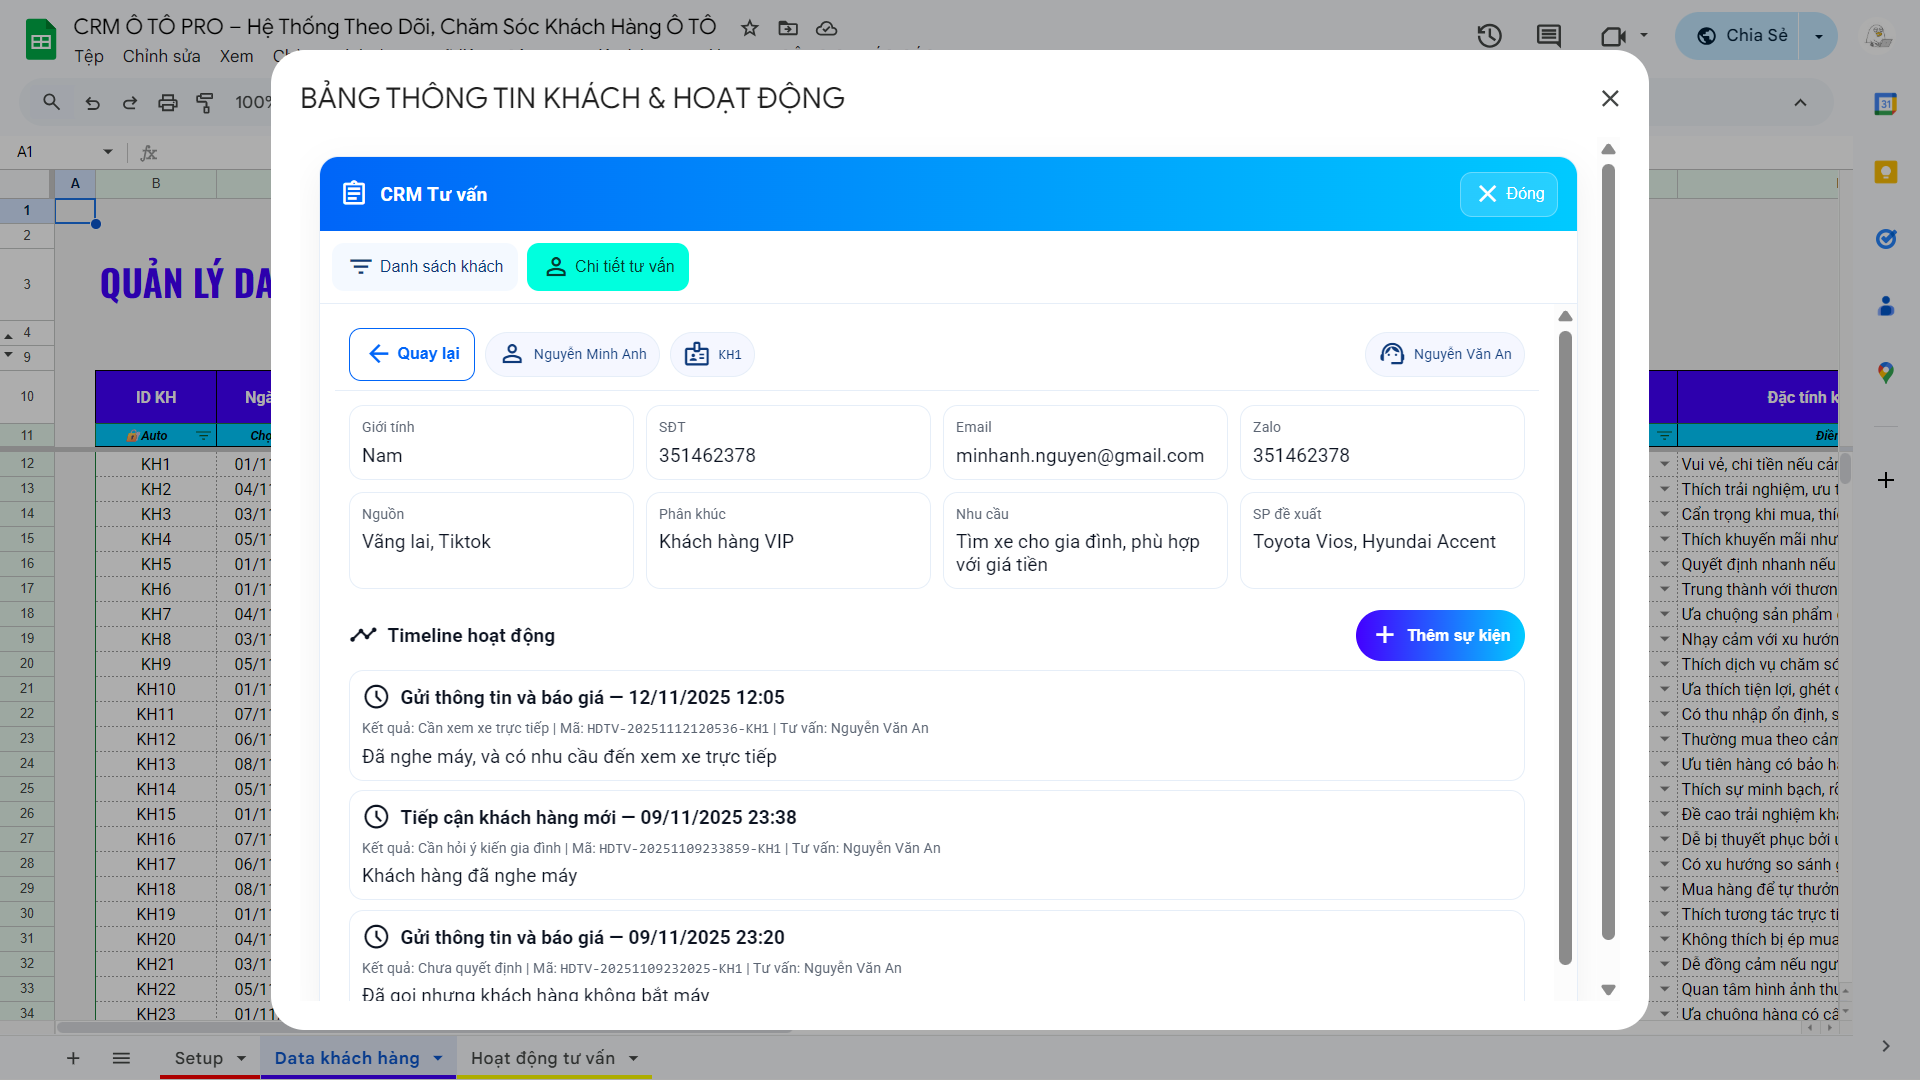Click the Quay lại back button
Screen dimensions: 1920x1080
[x=412, y=354]
